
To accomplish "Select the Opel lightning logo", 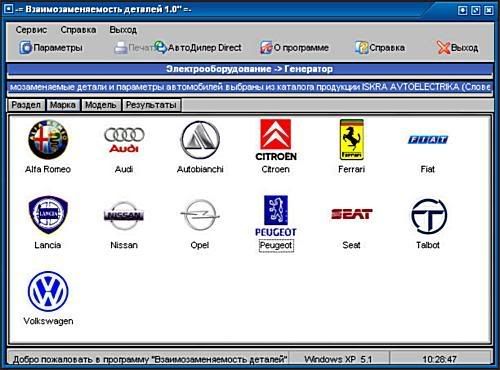I will (200, 215).
